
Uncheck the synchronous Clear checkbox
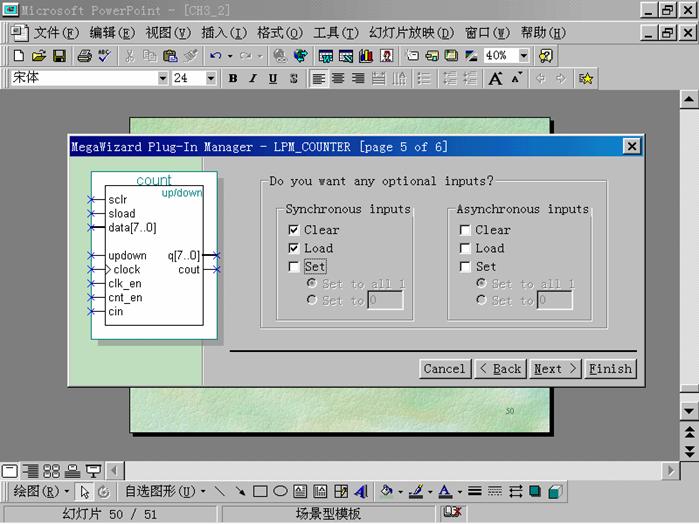293,230
